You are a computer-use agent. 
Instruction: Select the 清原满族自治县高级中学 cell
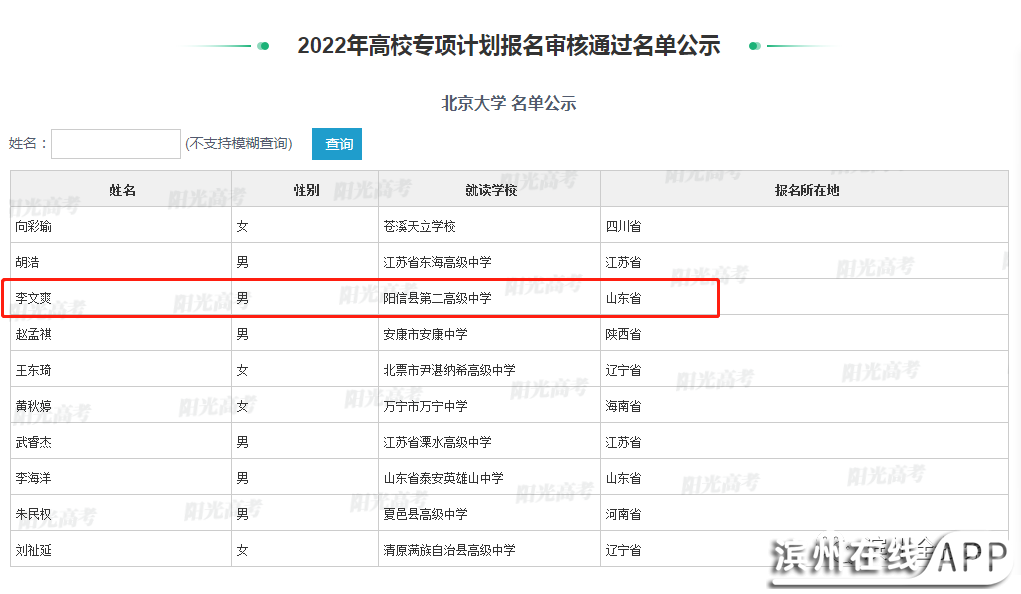[449, 550]
